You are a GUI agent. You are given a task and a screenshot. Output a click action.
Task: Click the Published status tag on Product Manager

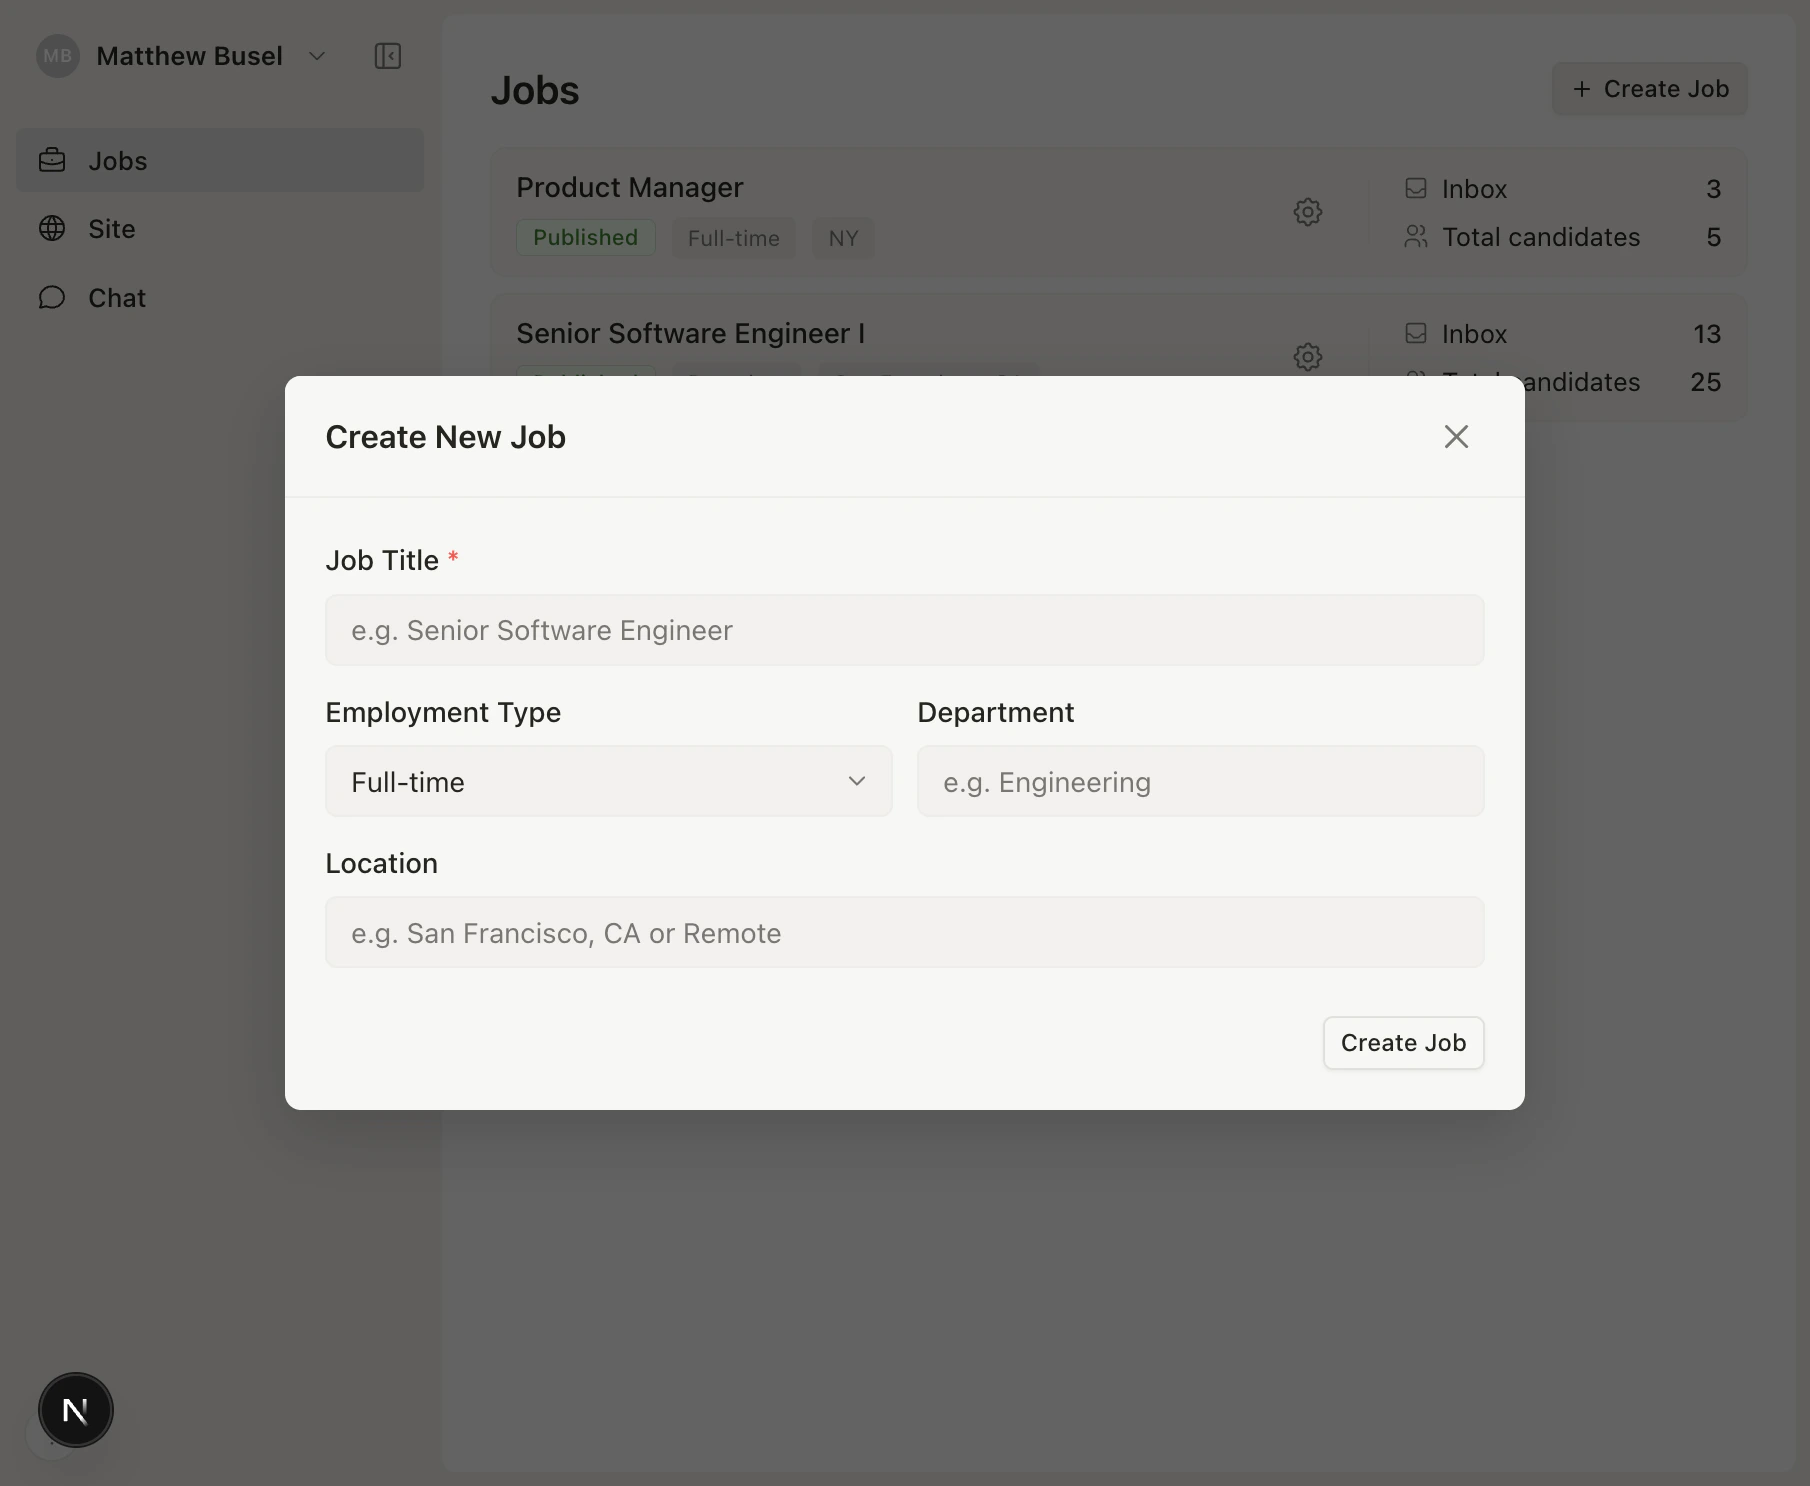pyautogui.click(x=585, y=237)
